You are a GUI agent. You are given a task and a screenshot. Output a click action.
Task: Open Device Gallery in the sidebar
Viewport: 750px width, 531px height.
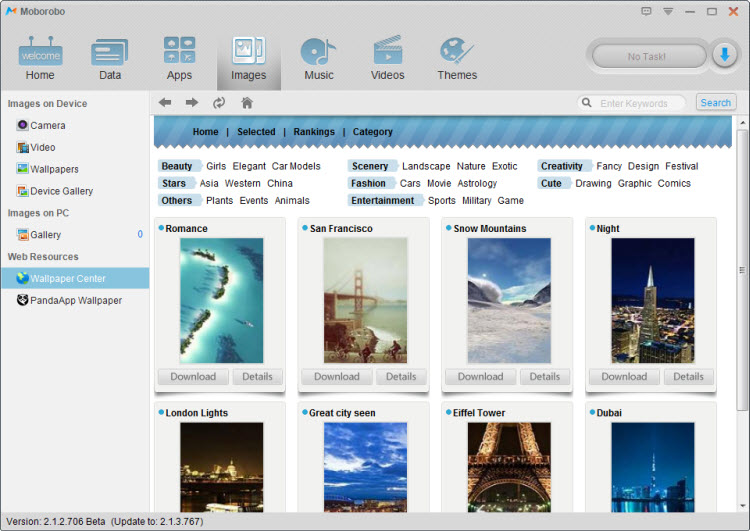tap(55, 191)
